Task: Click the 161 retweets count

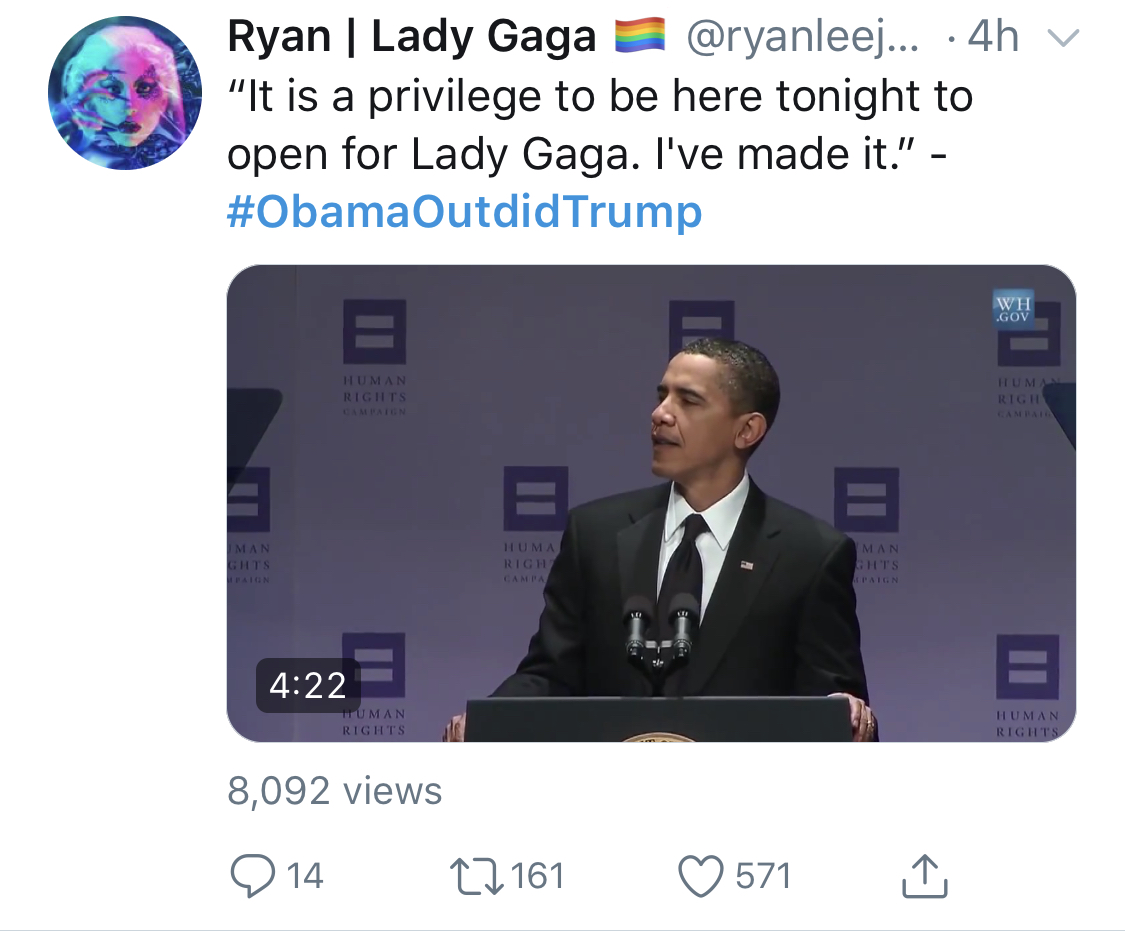Action: (x=537, y=877)
